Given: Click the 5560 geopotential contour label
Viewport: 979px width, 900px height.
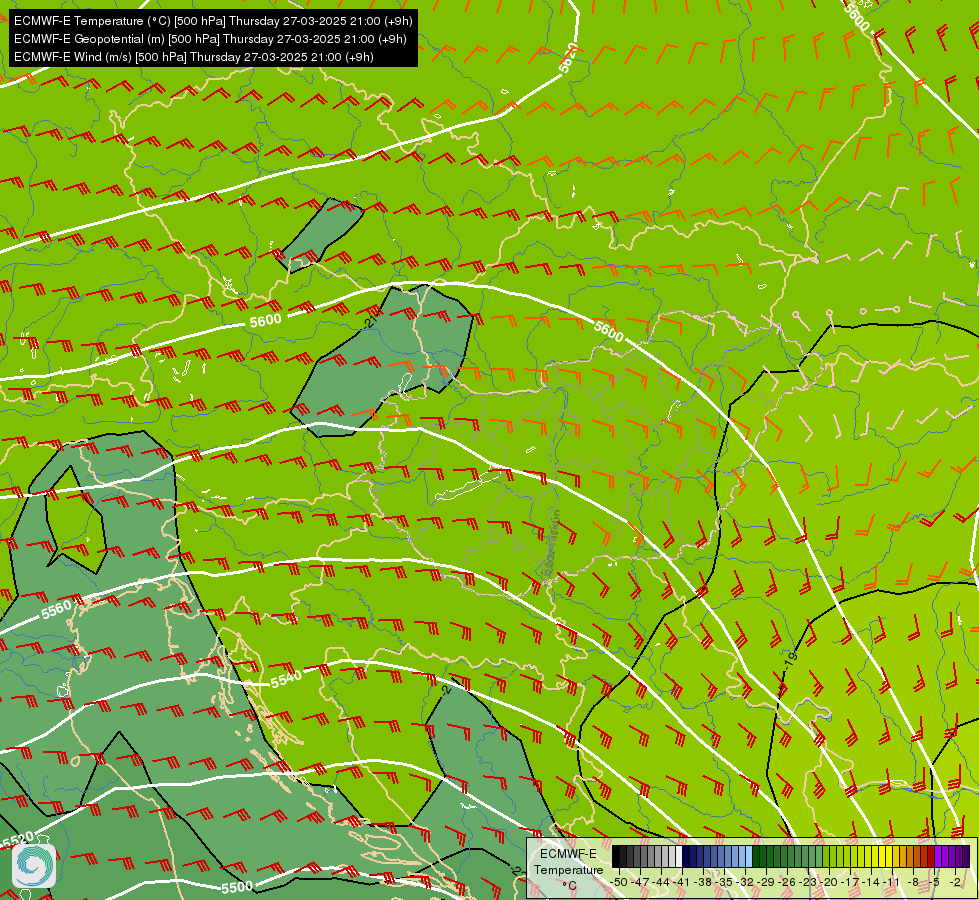Looking at the screenshot, I should [56, 610].
